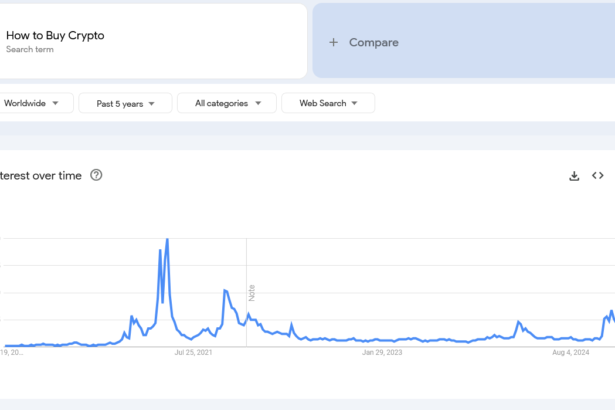The width and height of the screenshot is (615, 410).
Task: Click the tallest peak on the chart line
Action: pyautogui.click(x=167, y=240)
